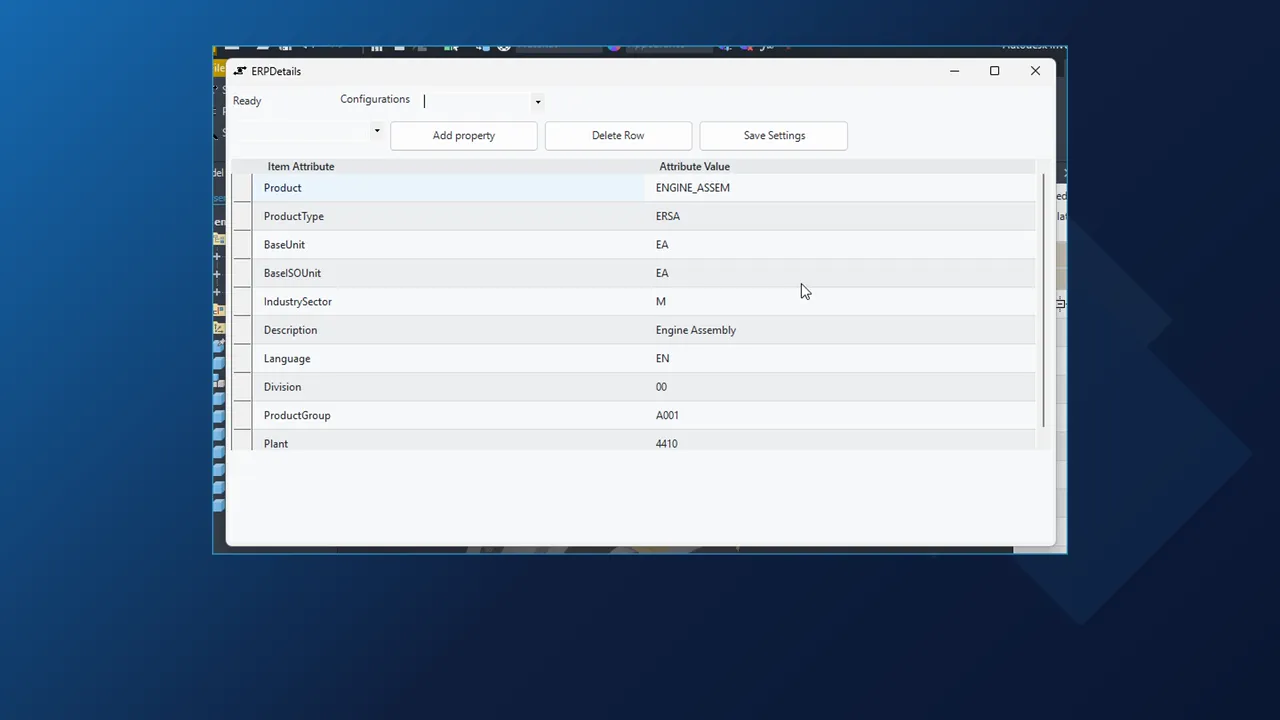Viewport: 1280px width, 720px height.
Task: Click the Delete Row button
Action: (x=618, y=136)
